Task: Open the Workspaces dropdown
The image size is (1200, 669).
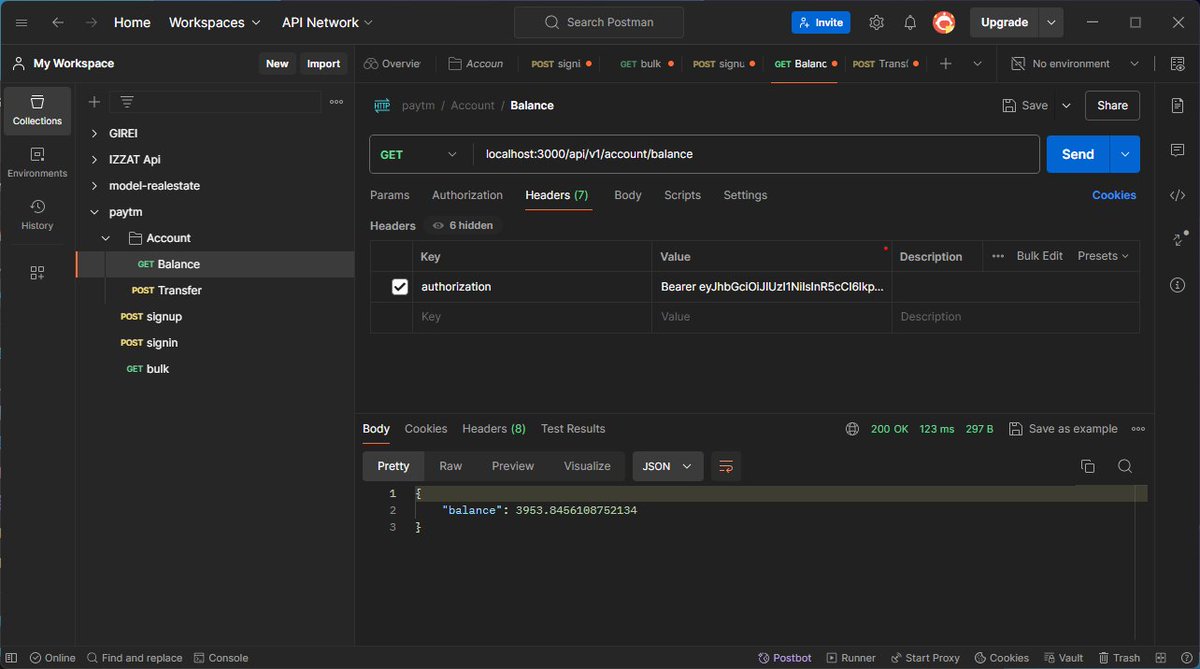Action: pyautogui.click(x=215, y=22)
